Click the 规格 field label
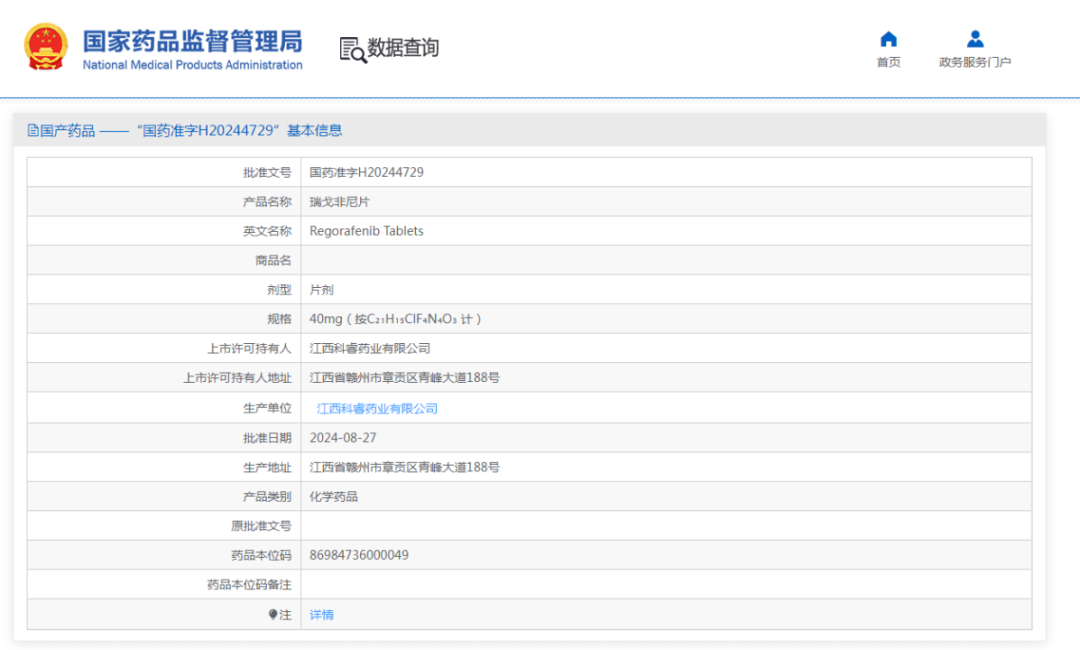Image resolution: width=1080 pixels, height=650 pixels. pos(280,319)
